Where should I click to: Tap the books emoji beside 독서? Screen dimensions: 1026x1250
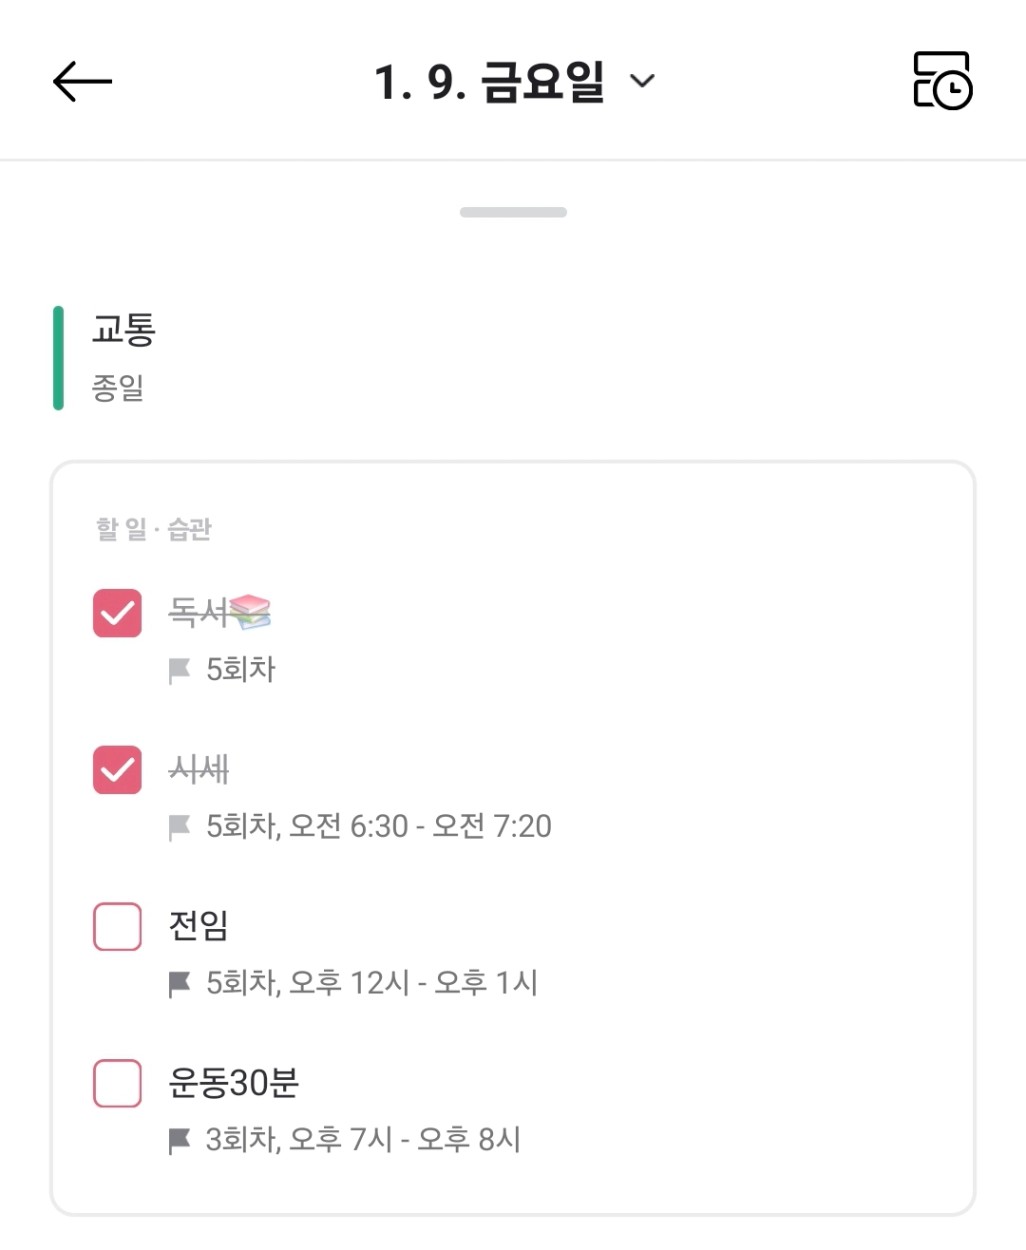[250, 611]
